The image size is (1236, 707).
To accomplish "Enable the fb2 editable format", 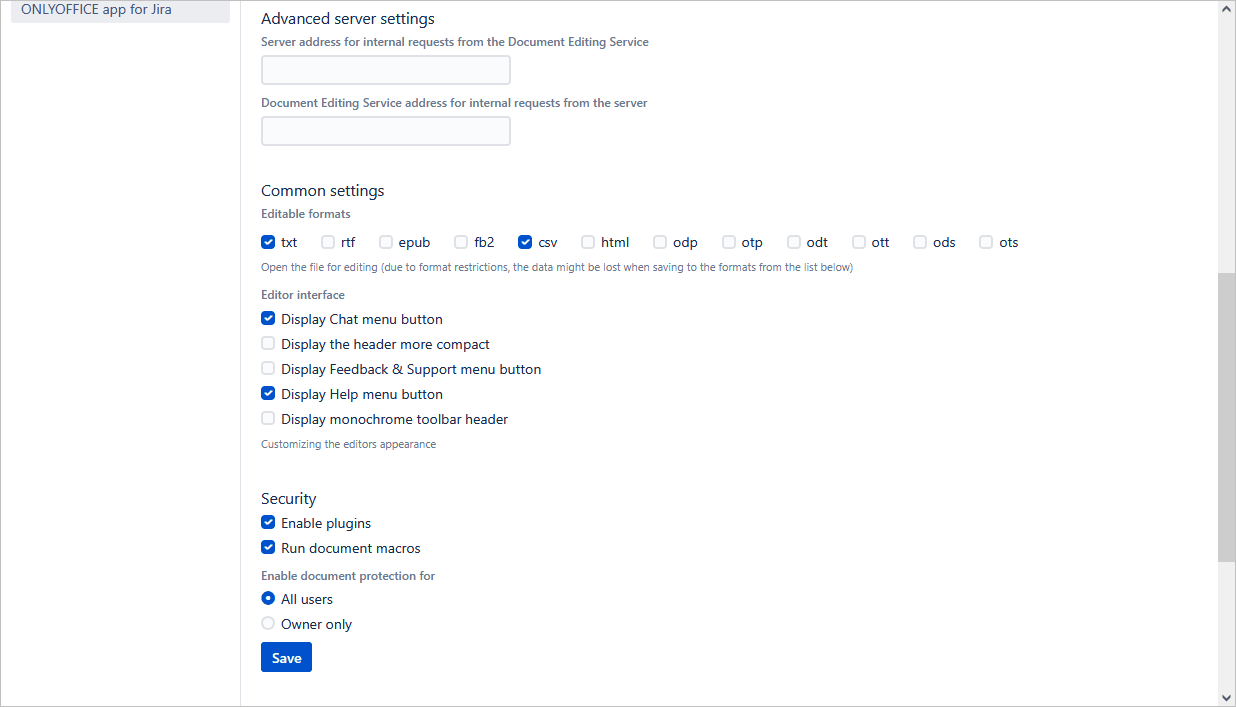I will (461, 242).
